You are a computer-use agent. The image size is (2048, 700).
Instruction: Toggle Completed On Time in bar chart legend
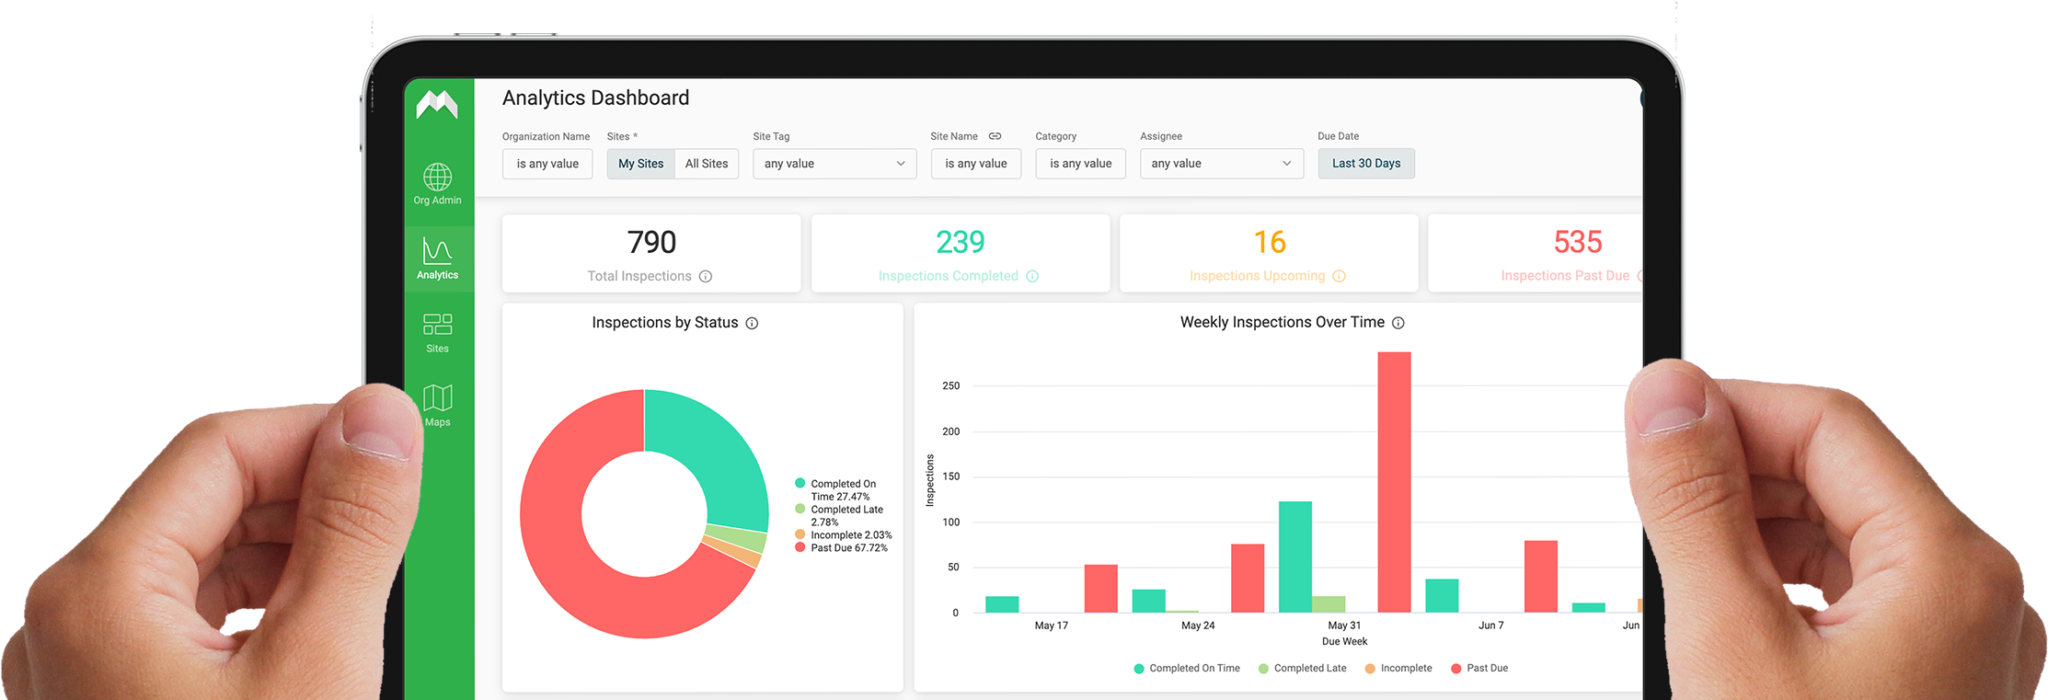click(x=1187, y=668)
